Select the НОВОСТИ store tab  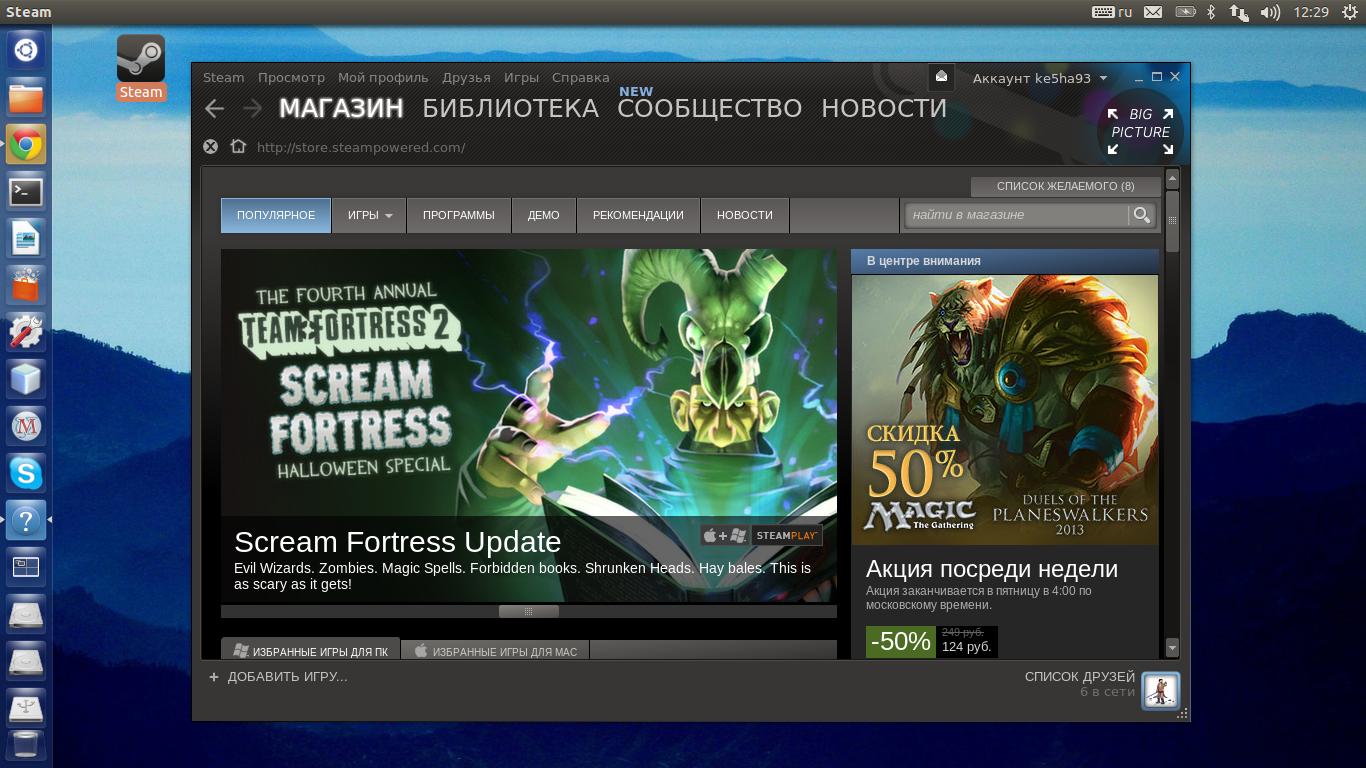pyautogui.click(x=745, y=215)
